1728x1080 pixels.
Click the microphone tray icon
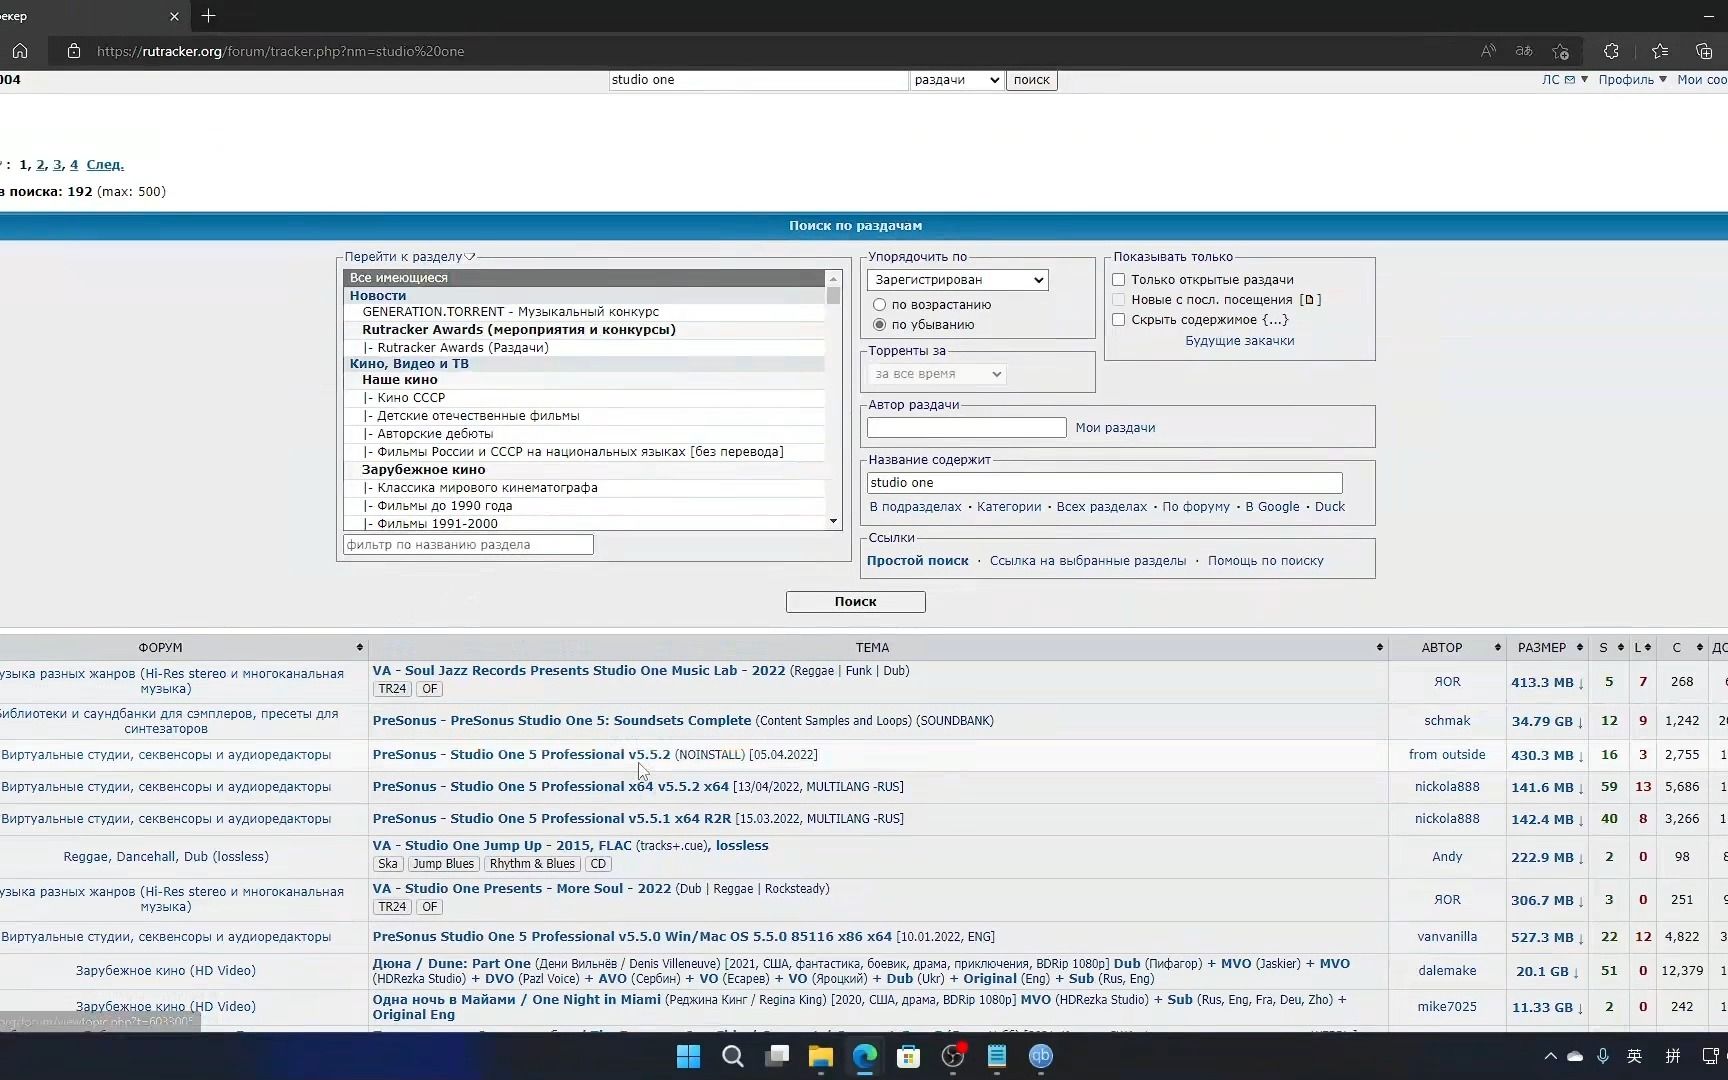(1603, 1056)
